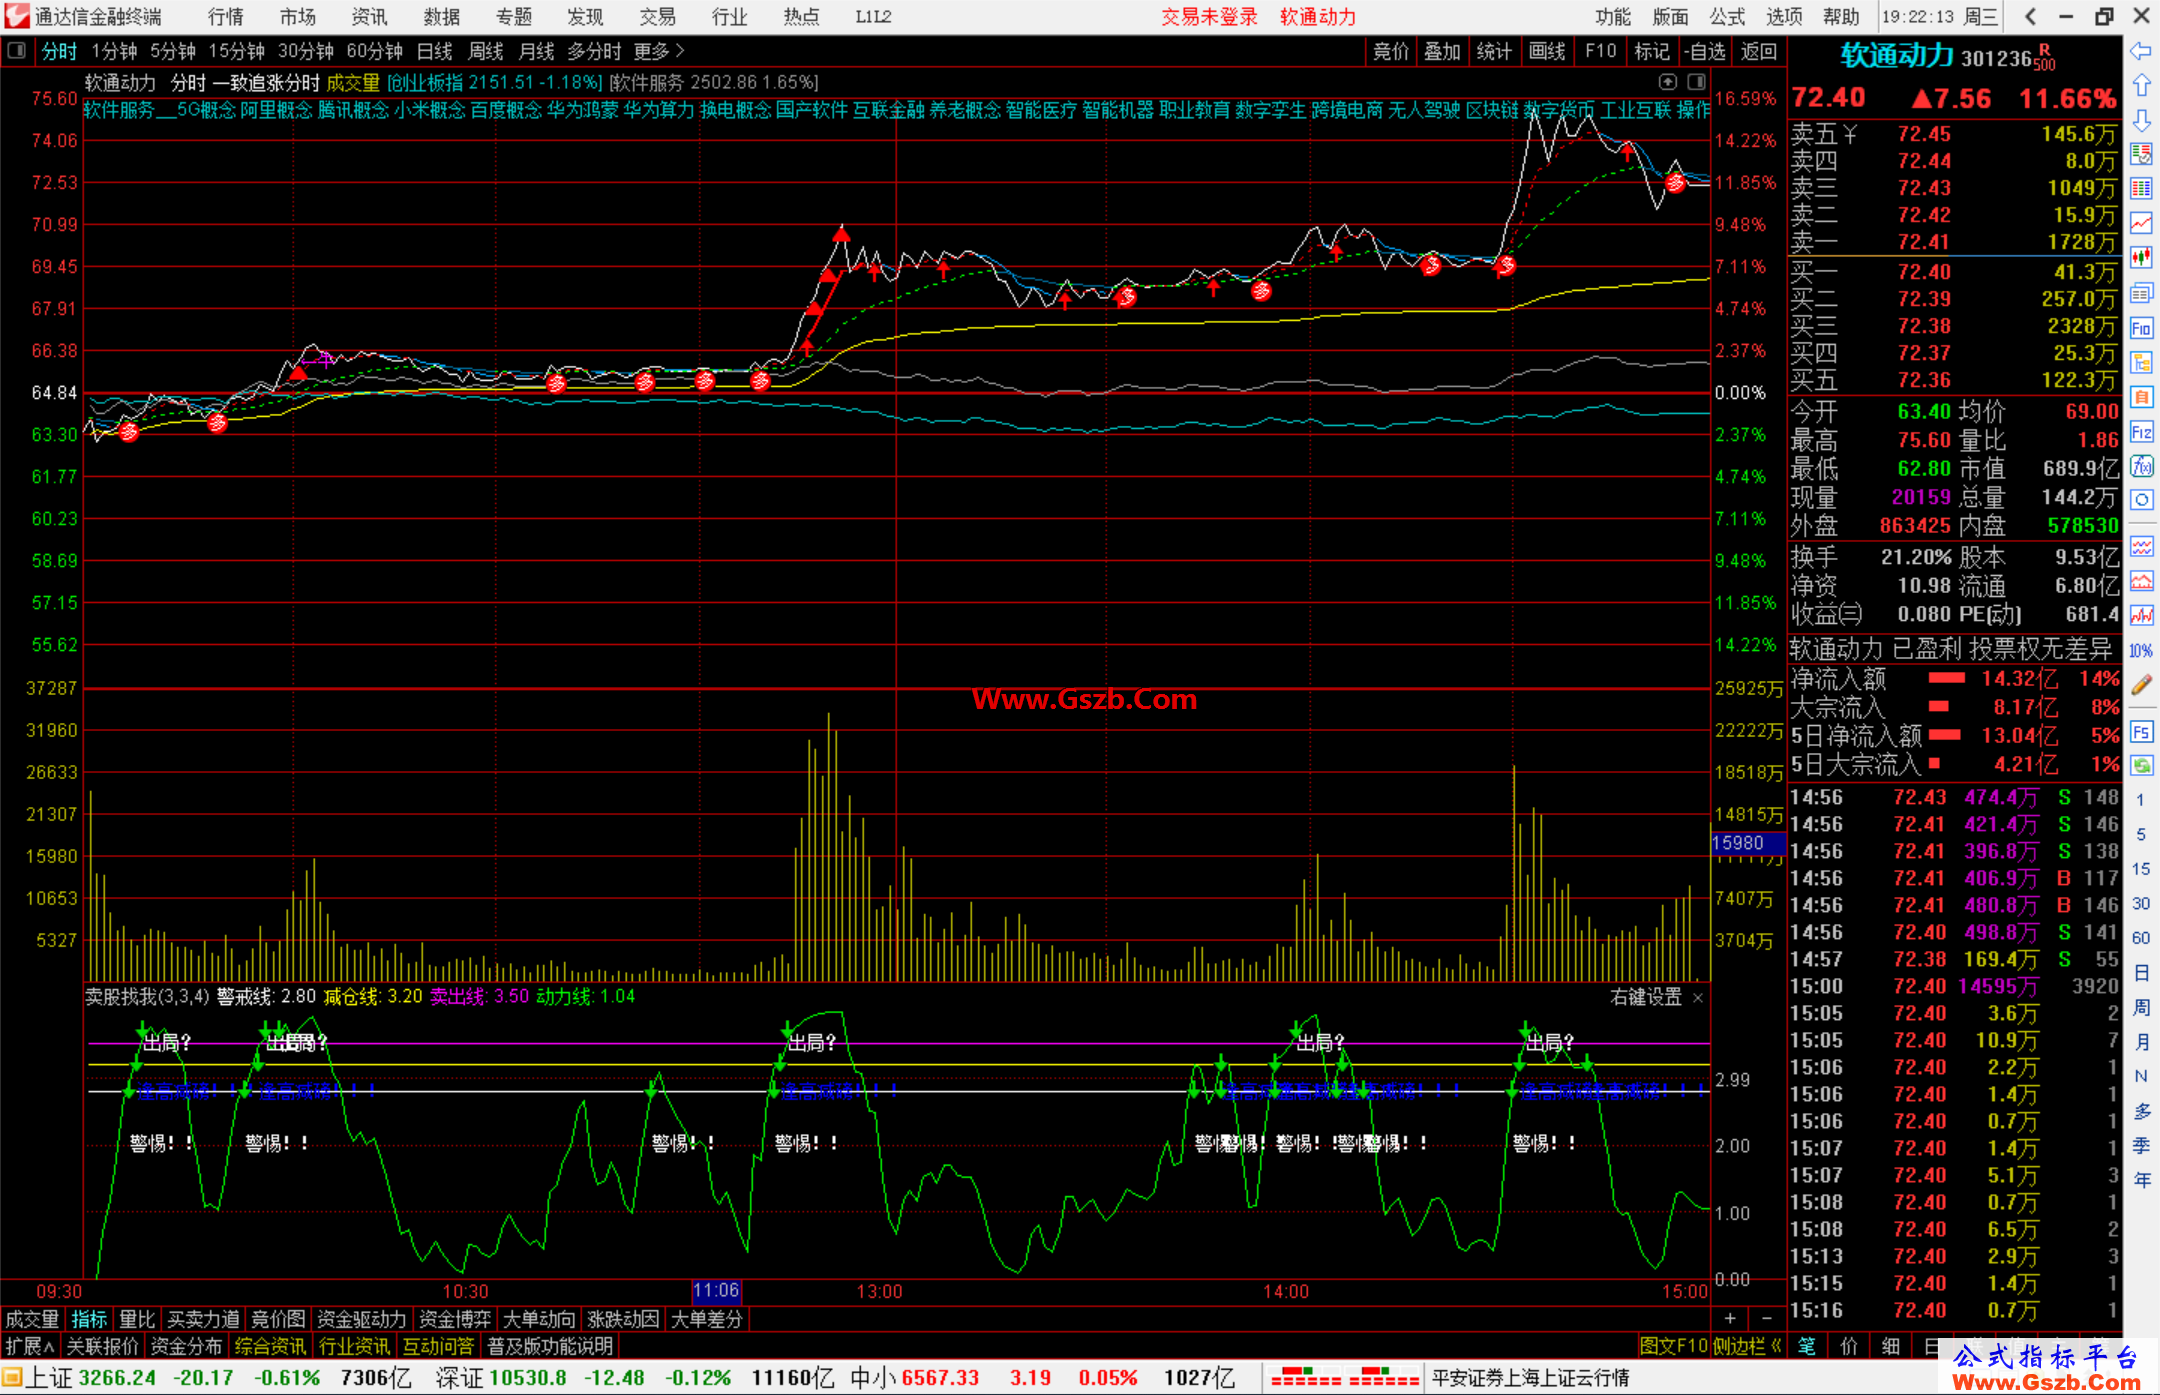2160x1395 pixels.
Task: Expand the 更多 periods list
Action: [659, 51]
